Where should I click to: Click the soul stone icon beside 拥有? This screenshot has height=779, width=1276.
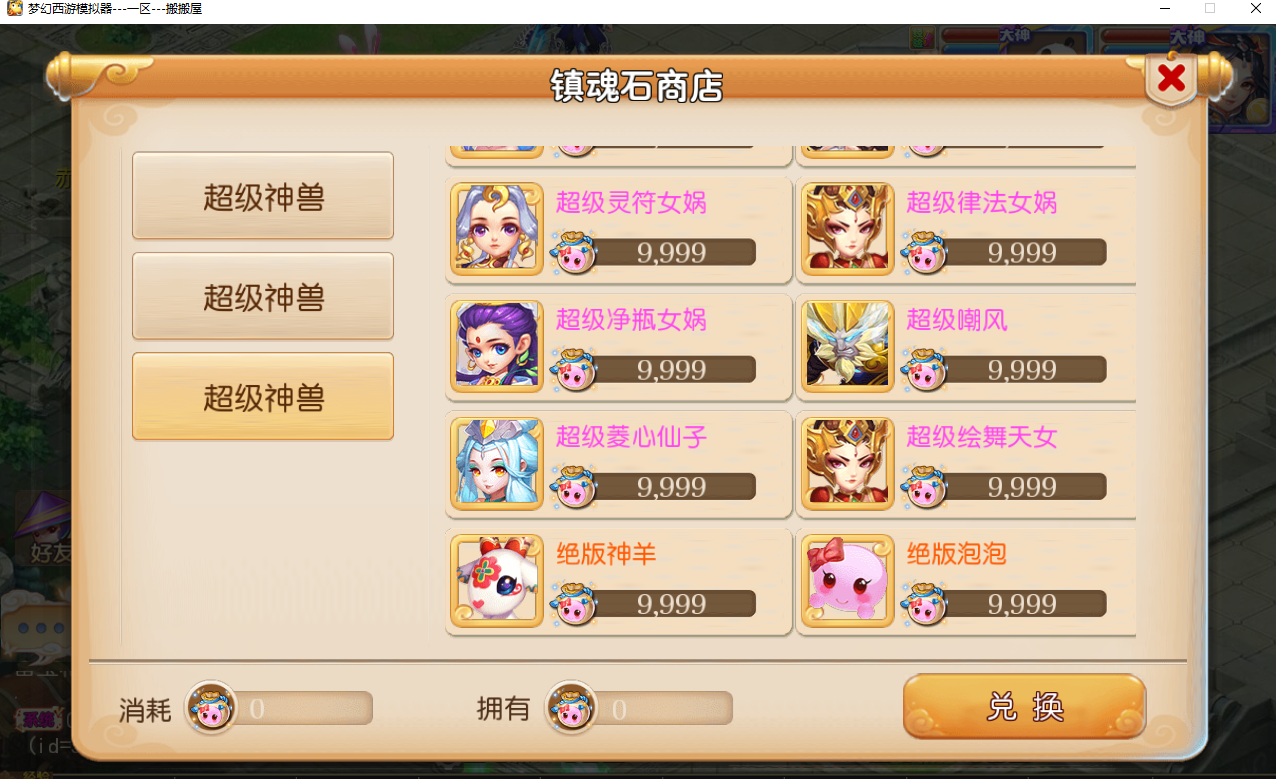tap(571, 707)
